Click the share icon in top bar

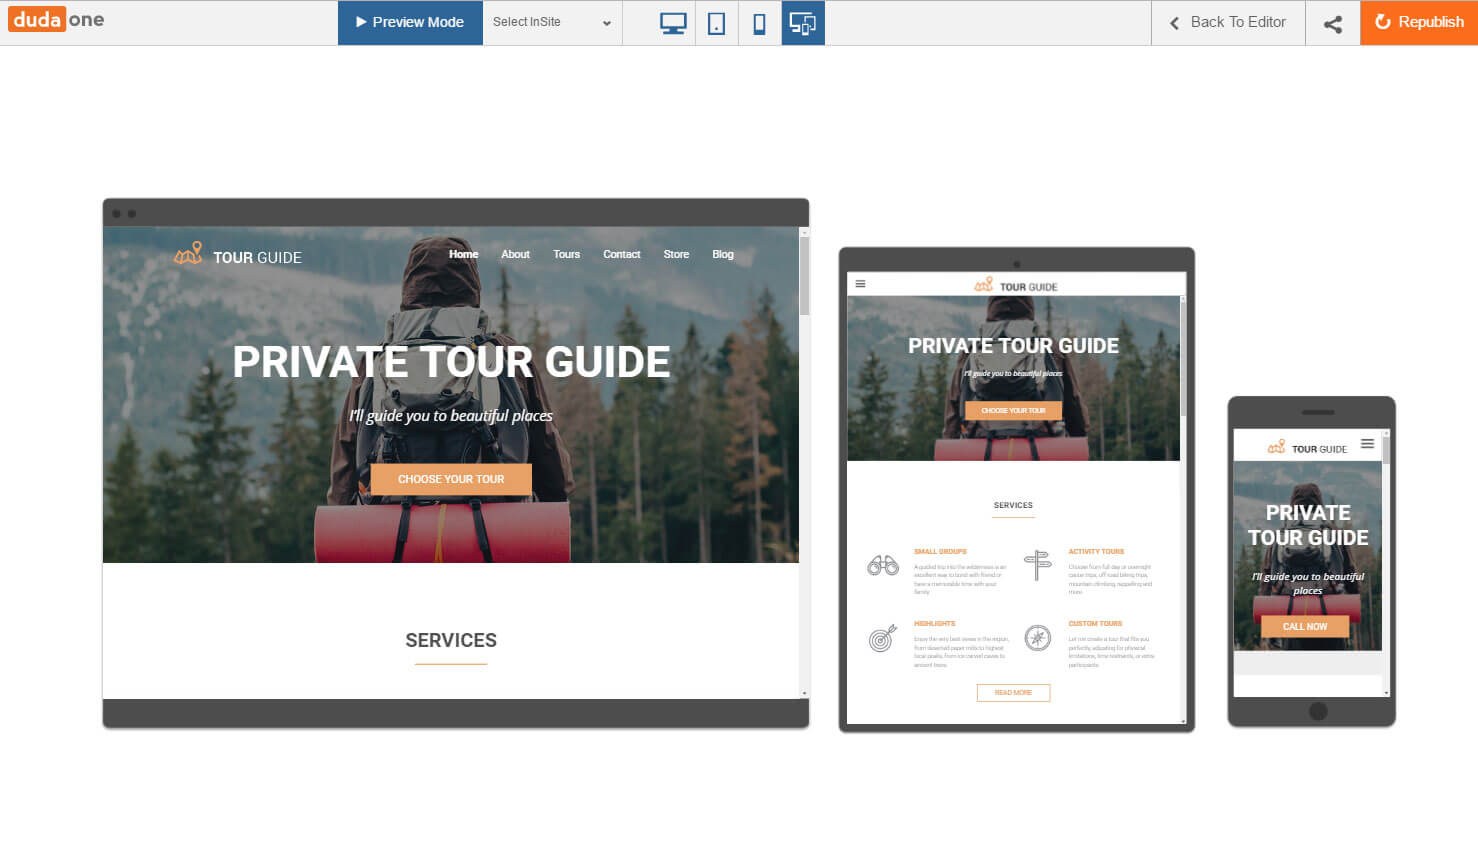coord(1333,23)
